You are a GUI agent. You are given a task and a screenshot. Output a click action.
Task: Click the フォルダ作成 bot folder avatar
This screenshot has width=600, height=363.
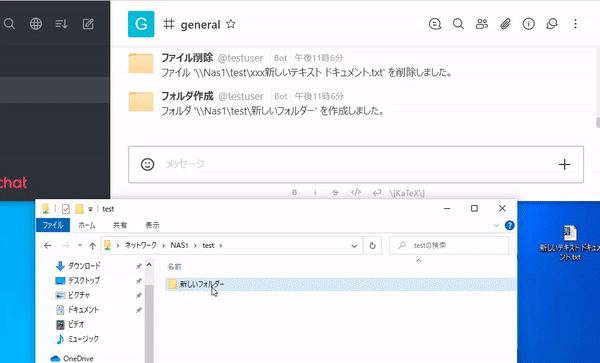click(x=141, y=101)
